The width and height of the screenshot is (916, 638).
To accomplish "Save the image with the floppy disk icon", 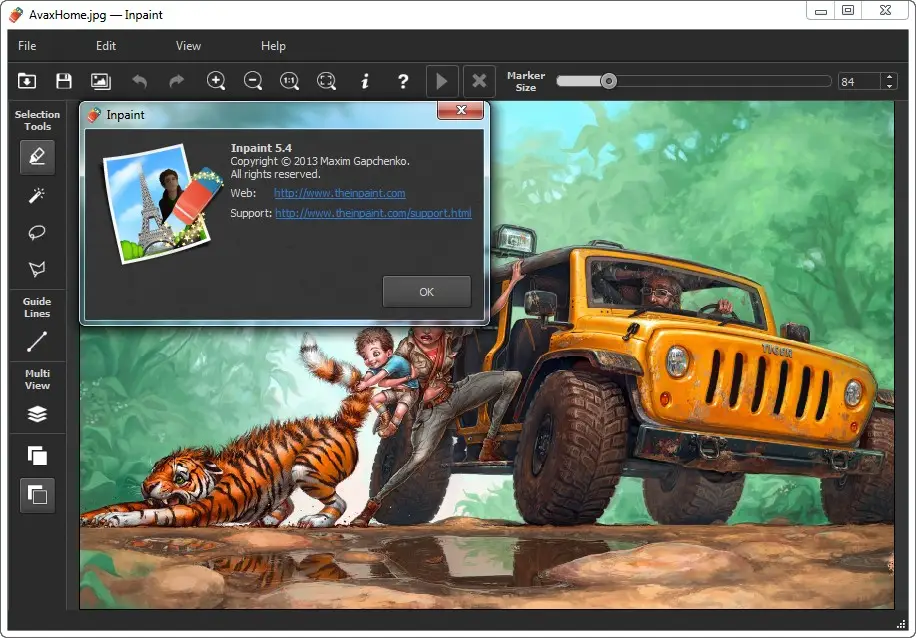I will [64, 81].
